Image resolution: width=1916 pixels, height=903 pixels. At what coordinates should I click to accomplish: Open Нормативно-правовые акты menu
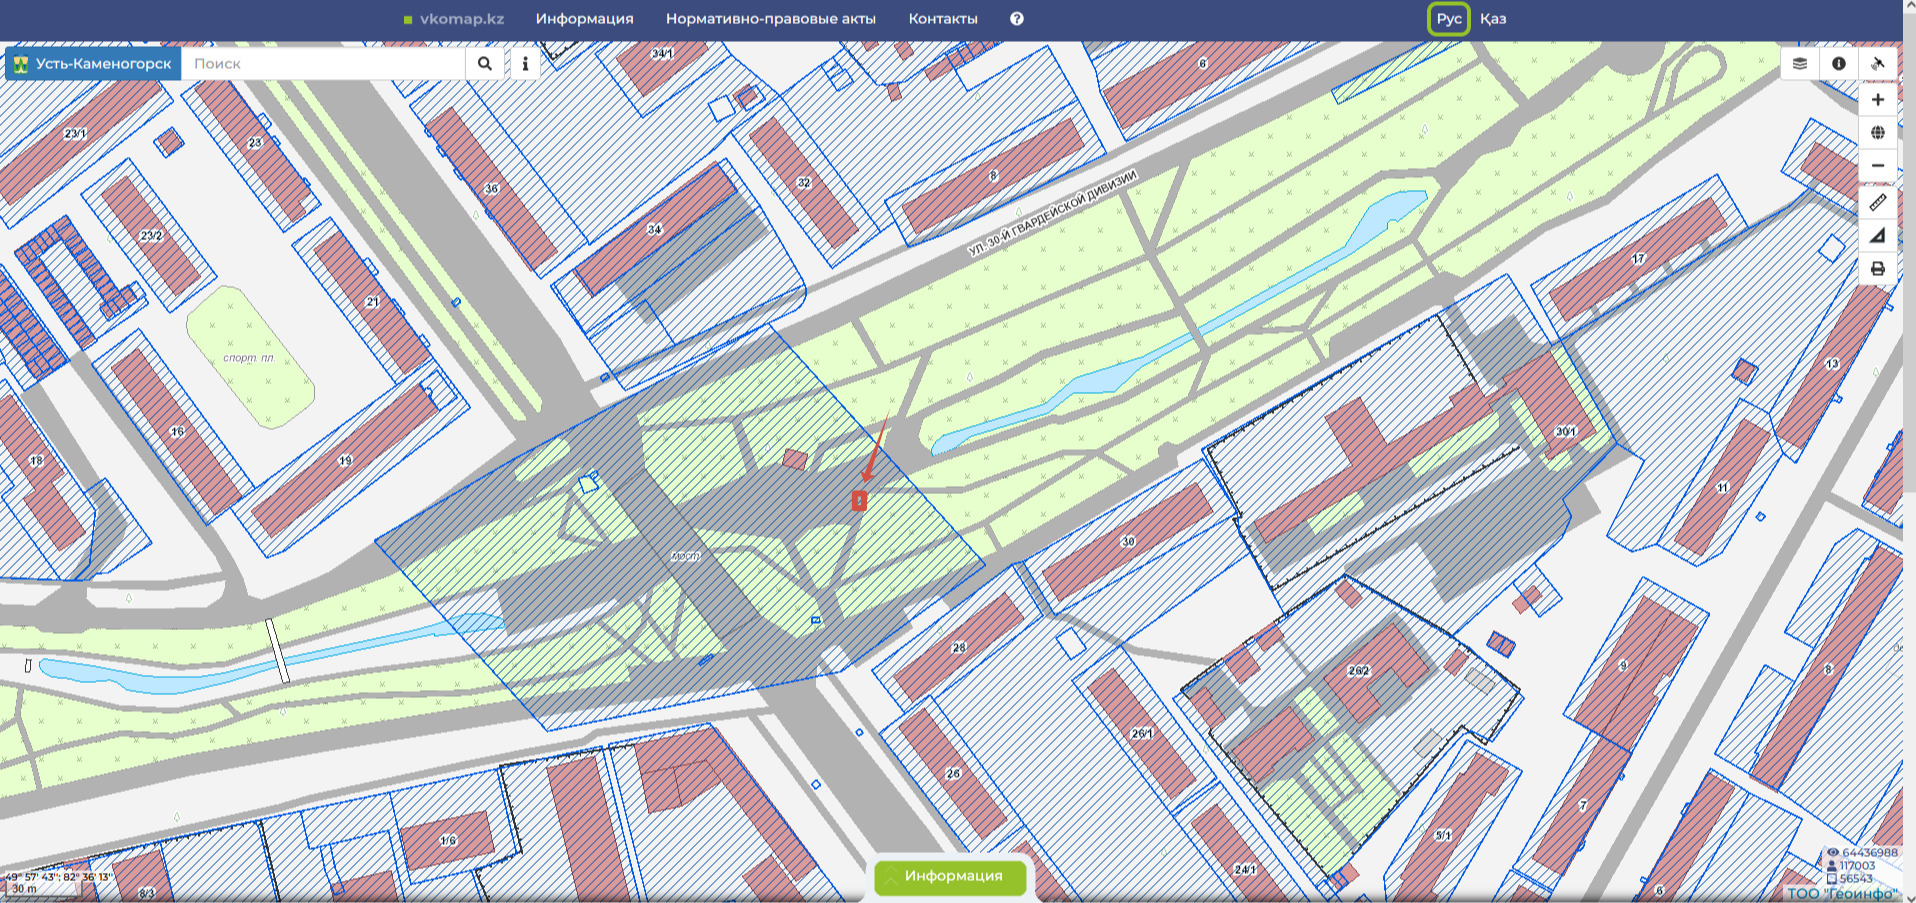(771, 19)
